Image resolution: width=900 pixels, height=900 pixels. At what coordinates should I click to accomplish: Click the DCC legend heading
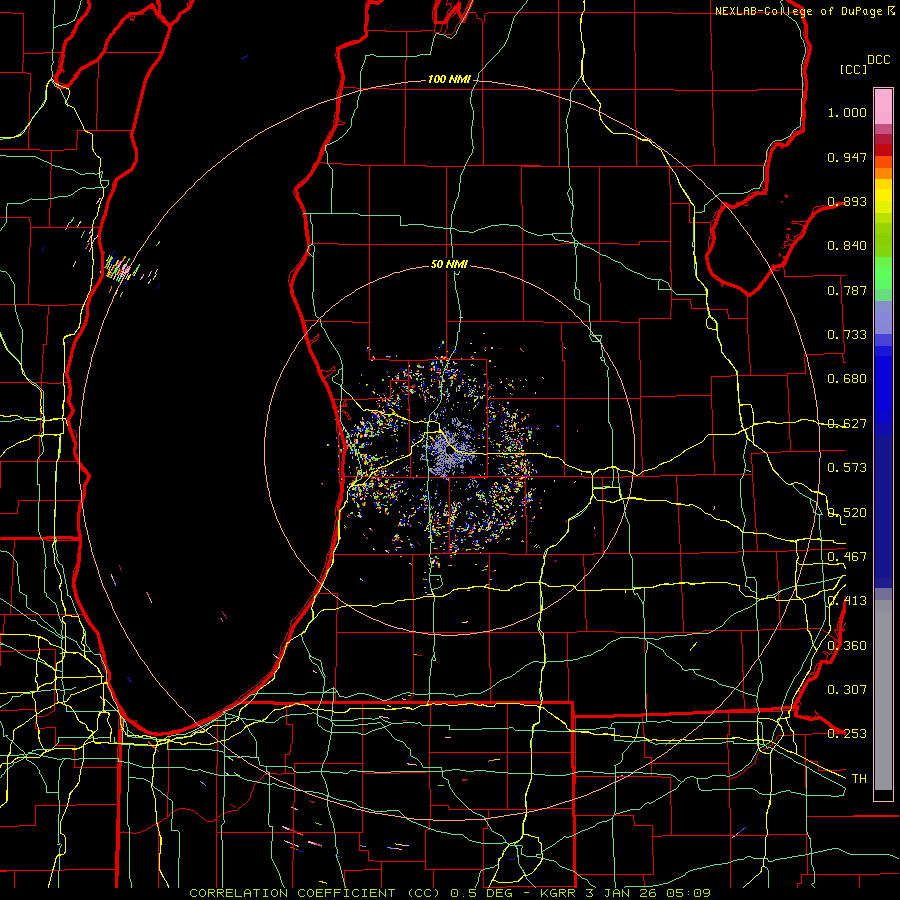click(878, 60)
